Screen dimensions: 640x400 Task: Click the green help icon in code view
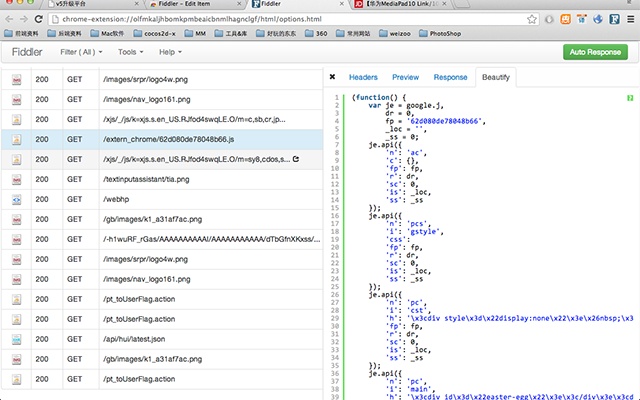[630, 98]
